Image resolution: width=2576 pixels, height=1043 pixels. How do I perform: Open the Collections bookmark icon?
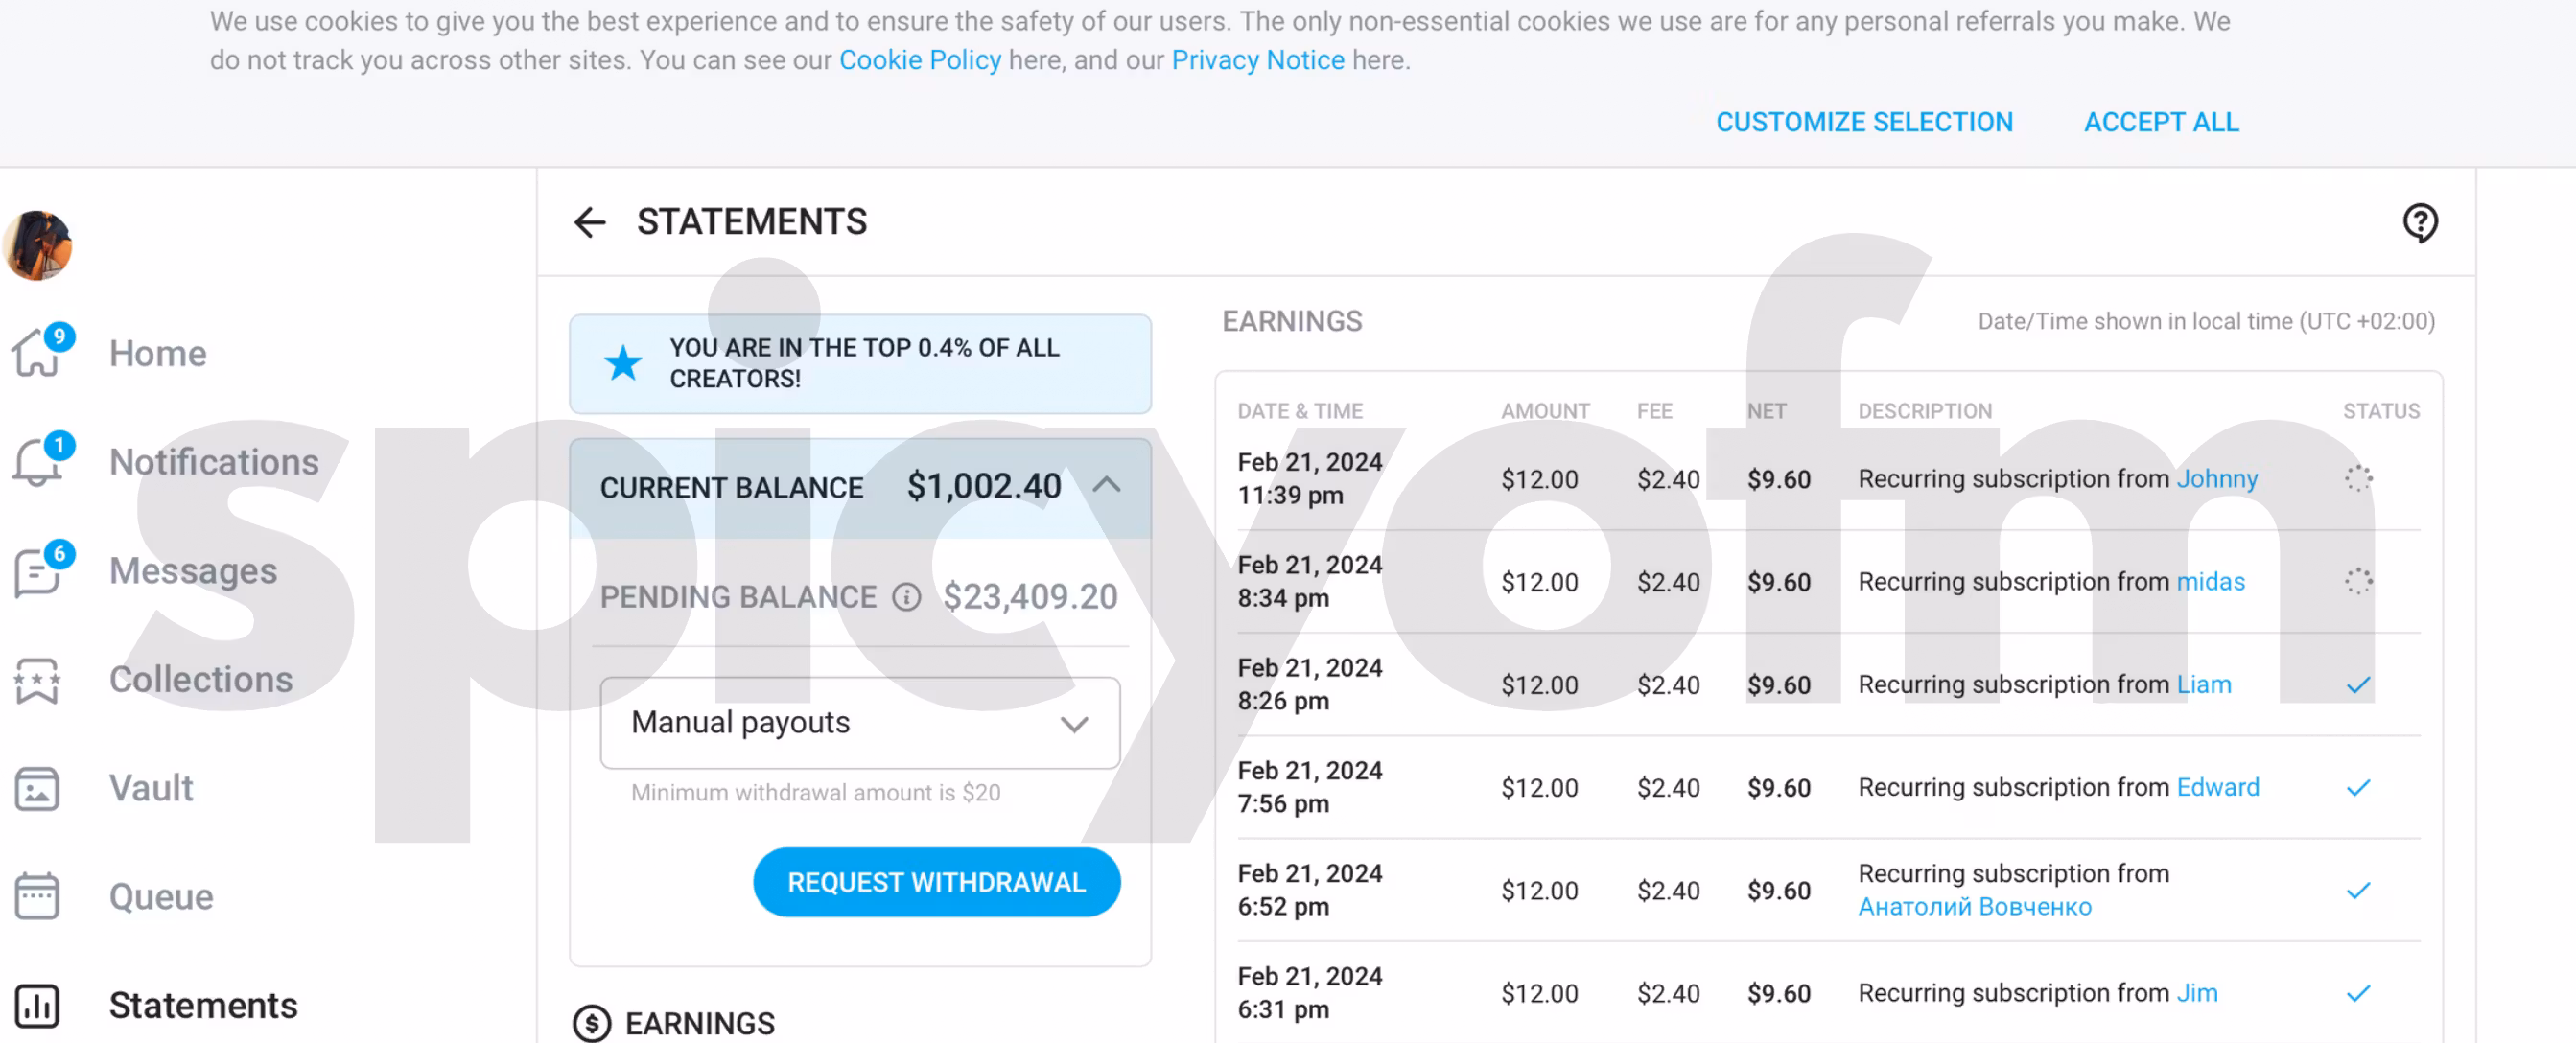37,679
